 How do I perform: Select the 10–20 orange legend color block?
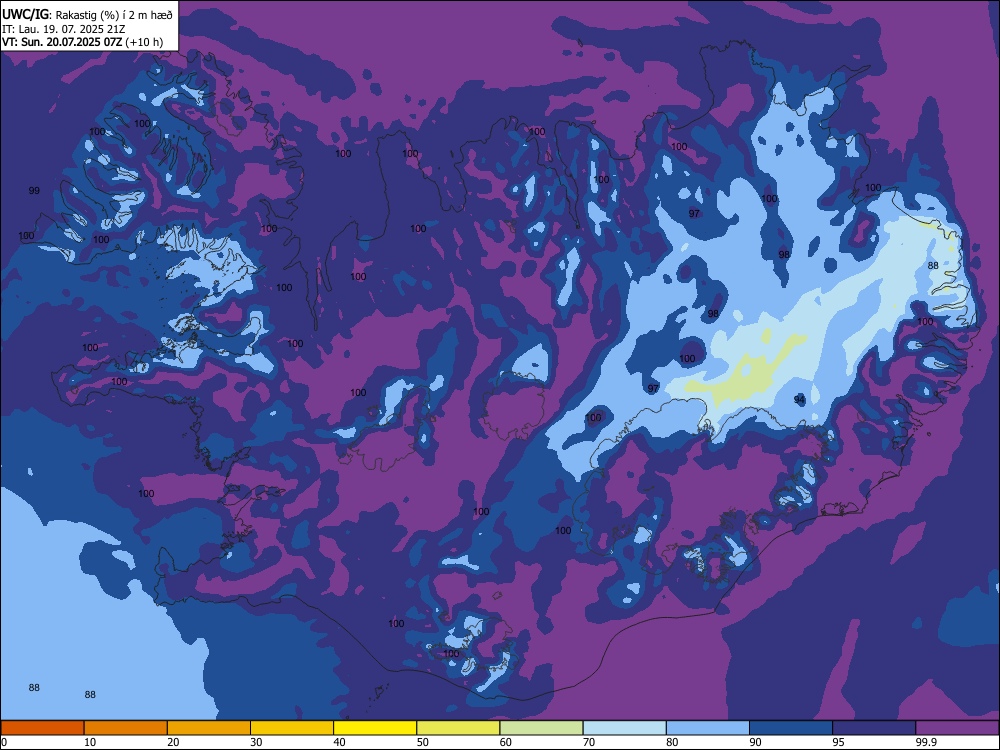(126, 728)
